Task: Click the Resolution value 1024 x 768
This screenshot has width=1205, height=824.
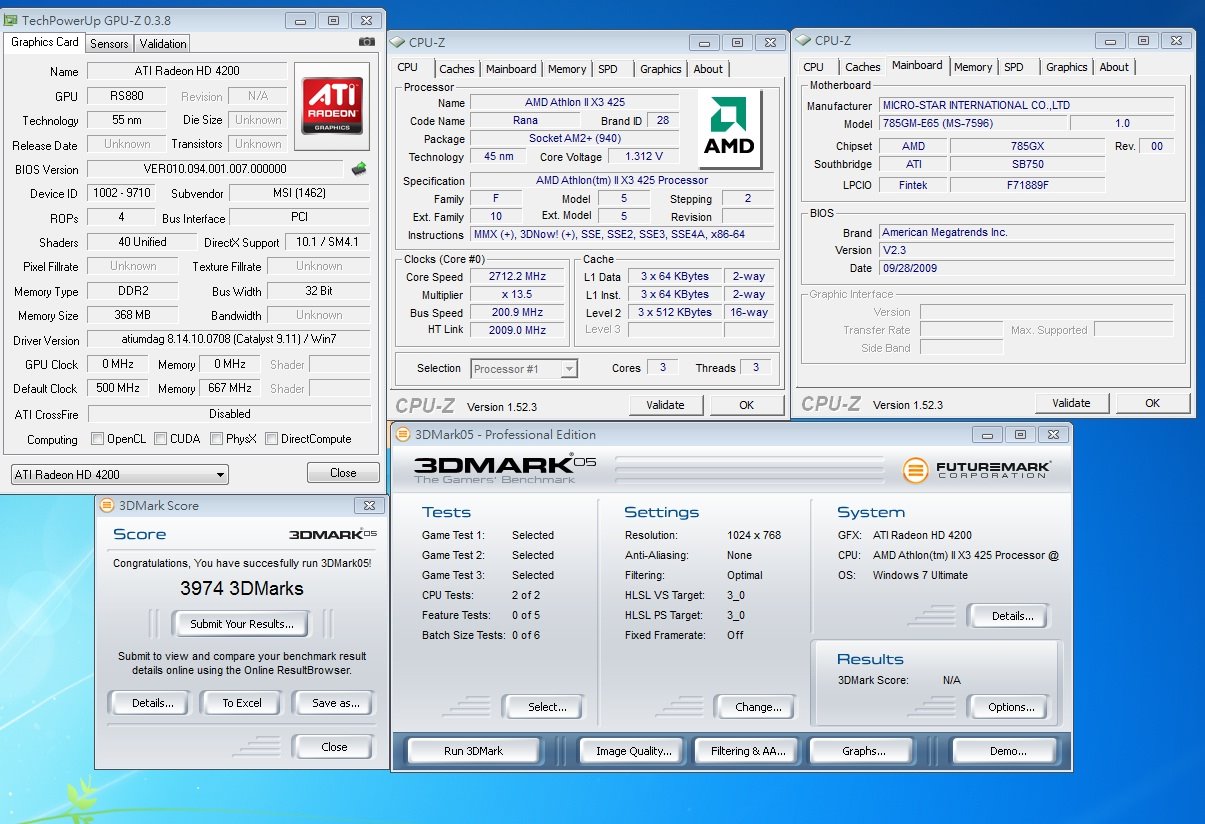Action: tap(754, 535)
